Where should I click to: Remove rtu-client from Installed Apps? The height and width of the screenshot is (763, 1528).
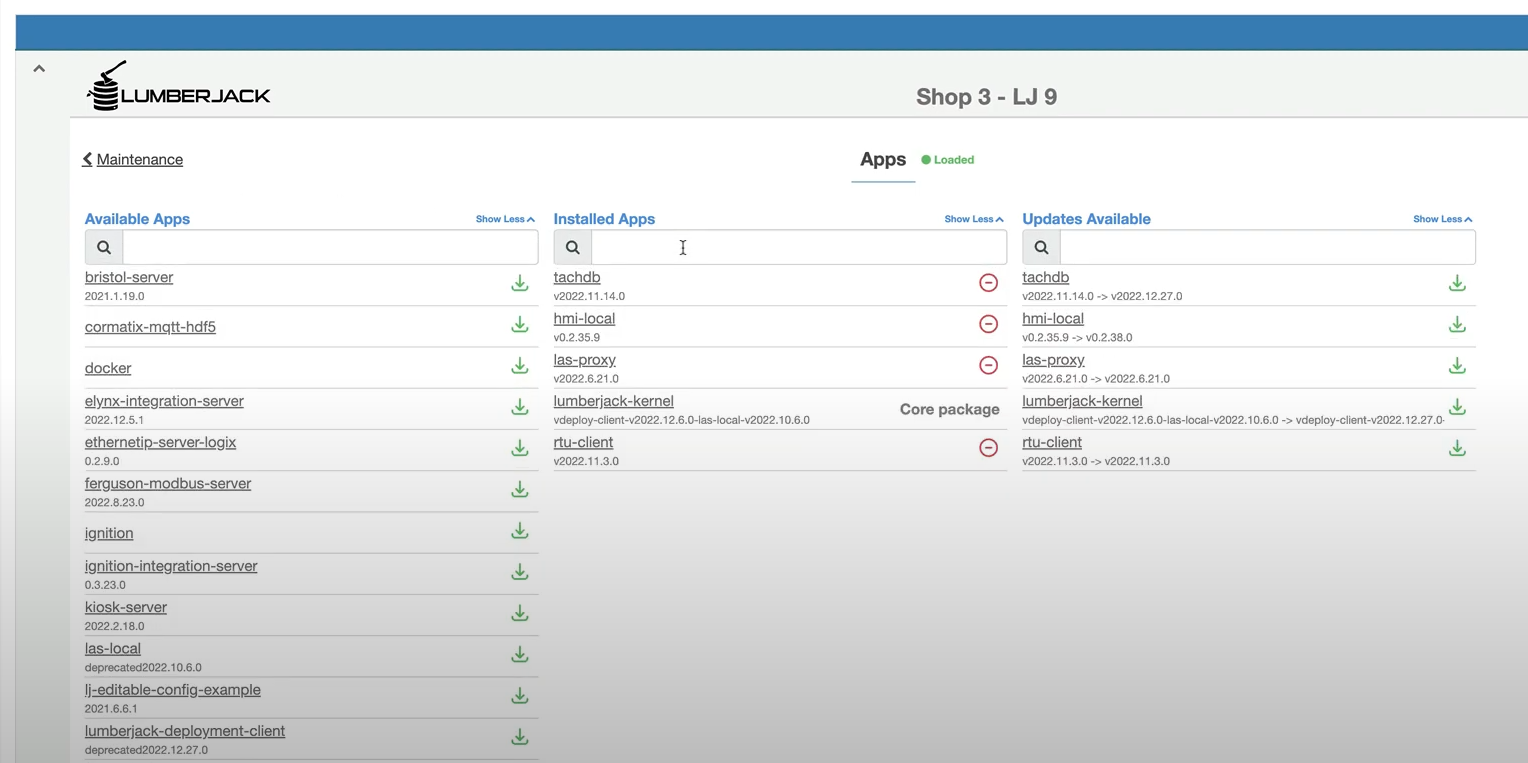[988, 448]
